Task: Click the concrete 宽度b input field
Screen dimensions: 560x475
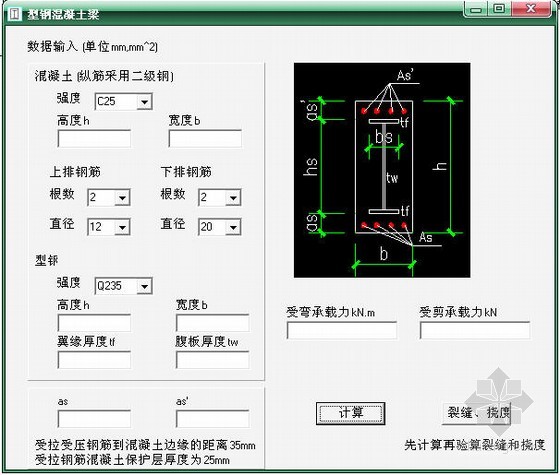Action: pos(205,139)
